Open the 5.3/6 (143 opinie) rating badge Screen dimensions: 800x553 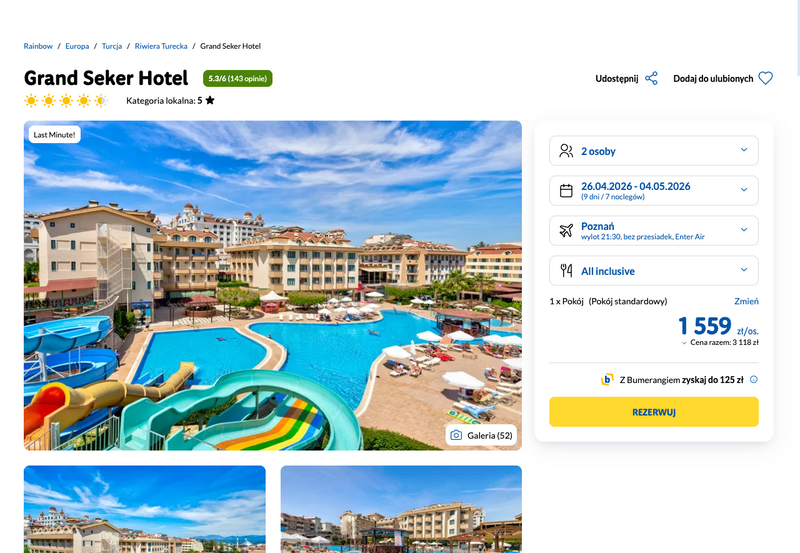point(237,78)
